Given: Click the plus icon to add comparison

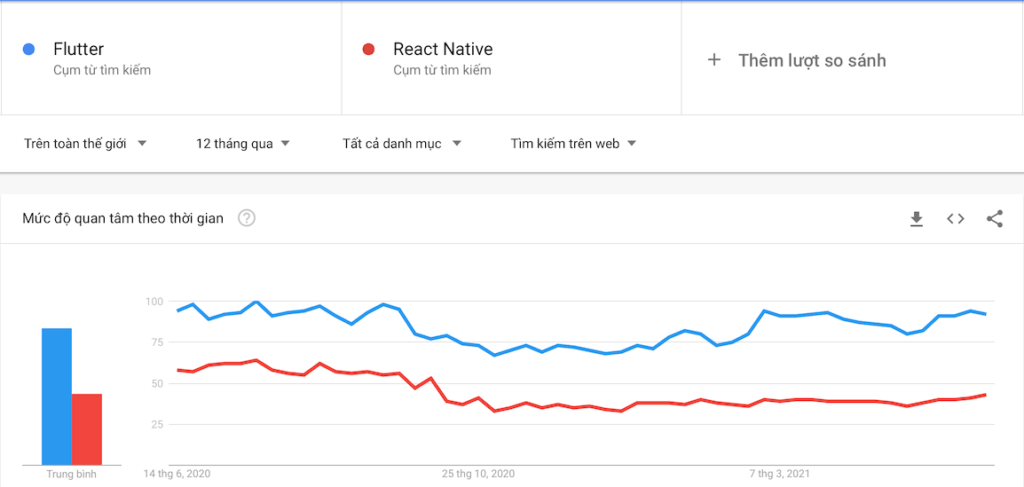Looking at the screenshot, I should coord(714,60).
